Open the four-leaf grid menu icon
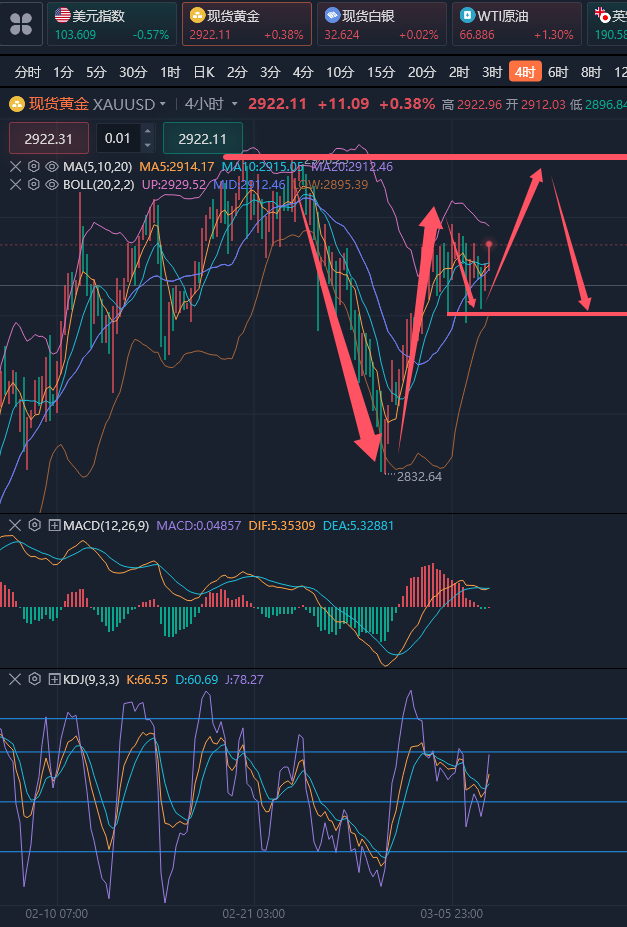This screenshot has width=627, height=927. 21,24
